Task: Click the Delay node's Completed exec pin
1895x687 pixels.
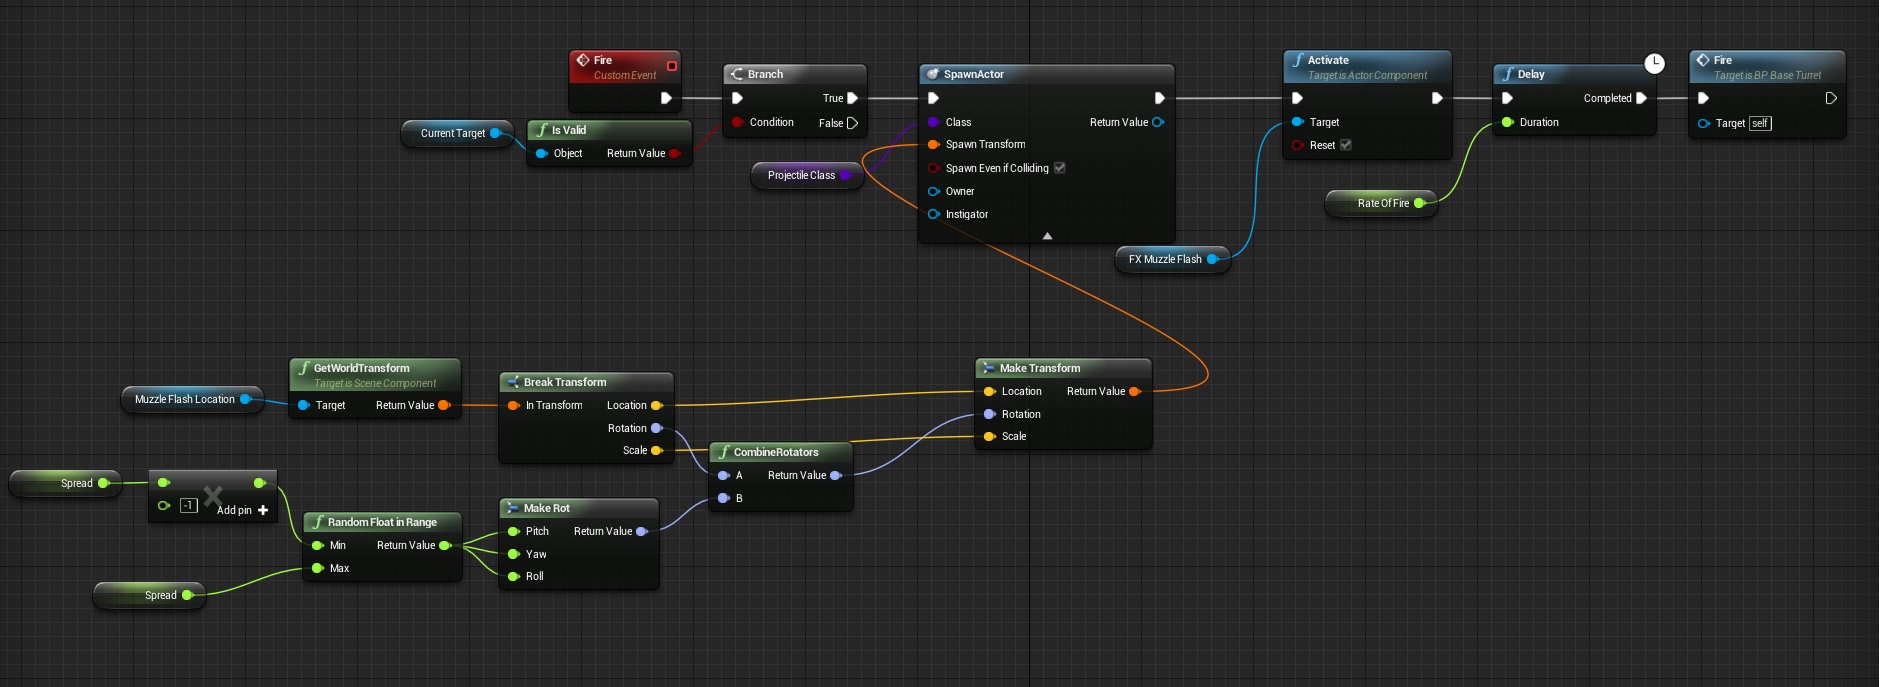Action: coord(1641,98)
